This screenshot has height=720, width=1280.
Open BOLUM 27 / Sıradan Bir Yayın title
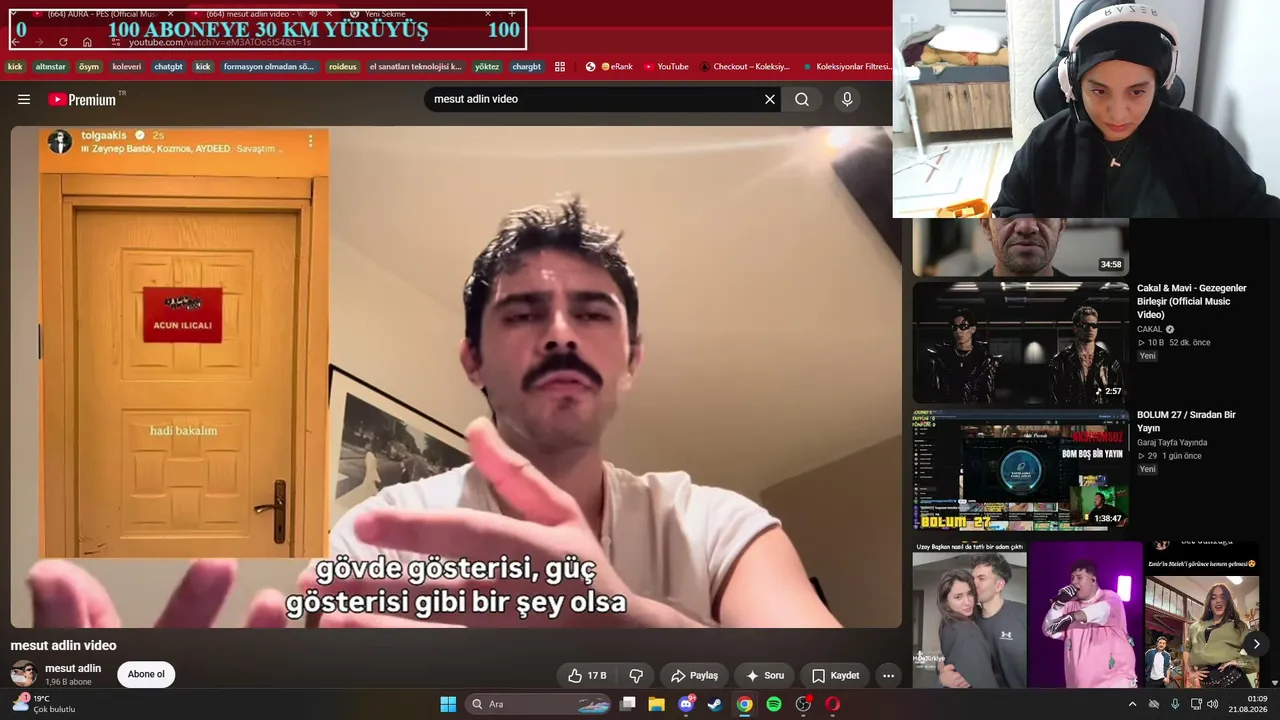[1187, 421]
